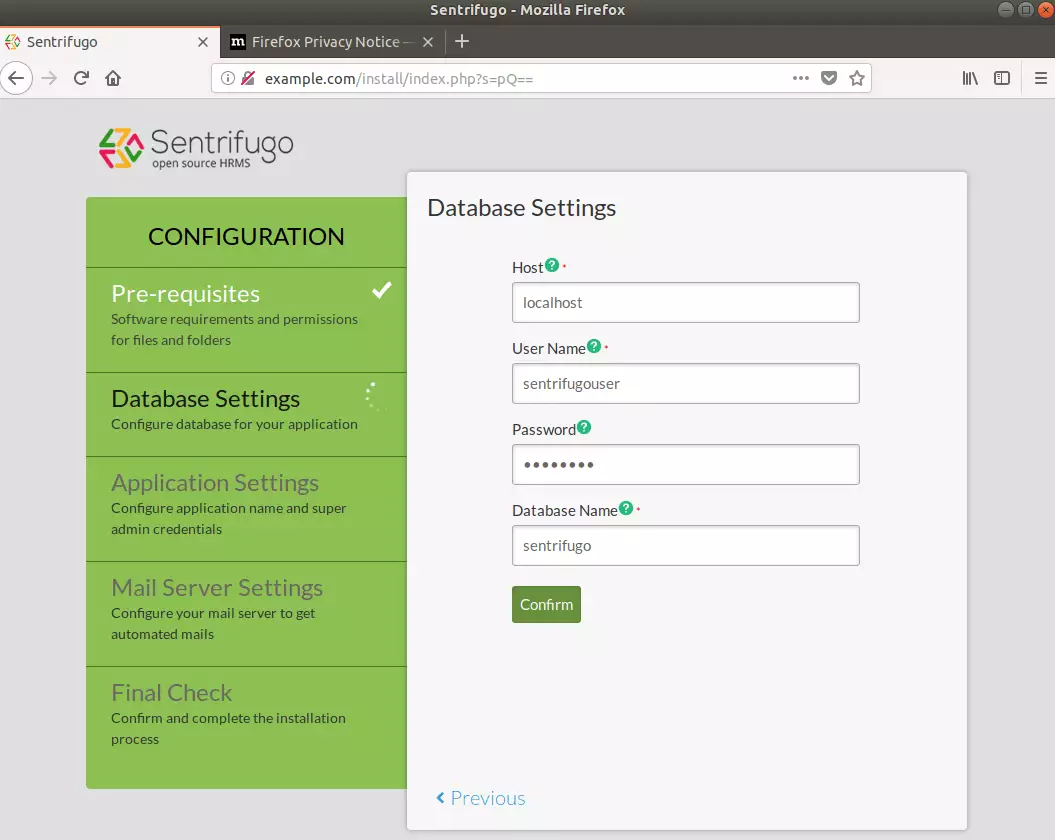Screen dimensions: 1055x840
Task: Bookmark this page with the star
Action: pos(857,78)
